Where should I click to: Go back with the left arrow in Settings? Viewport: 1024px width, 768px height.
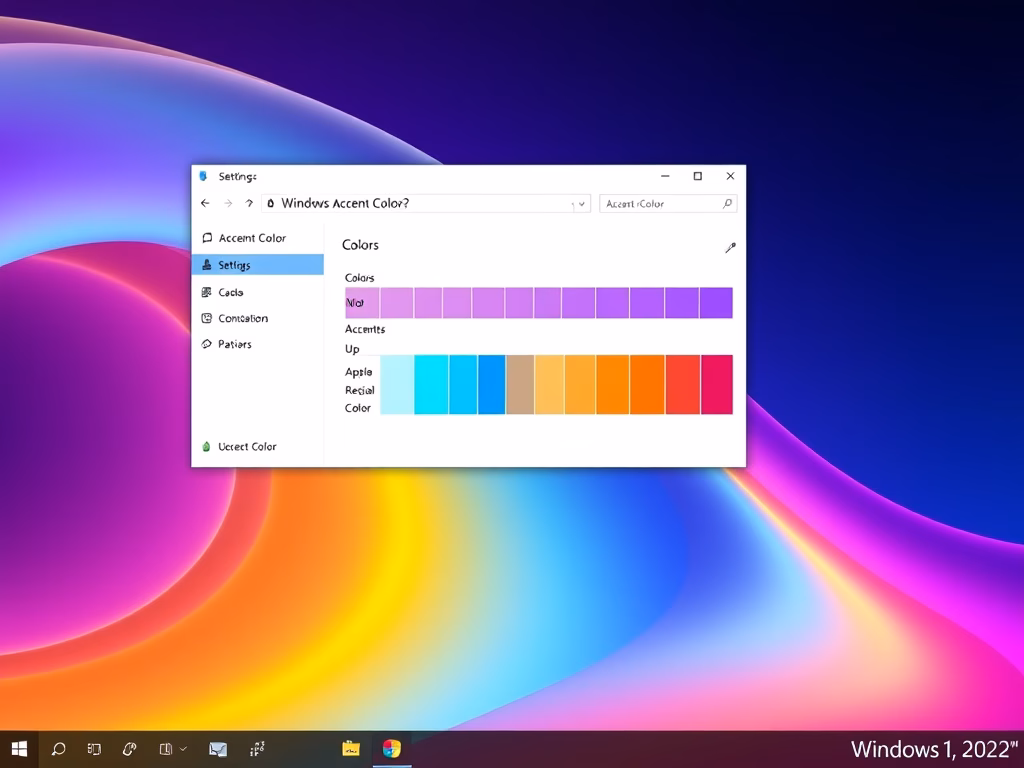205,203
